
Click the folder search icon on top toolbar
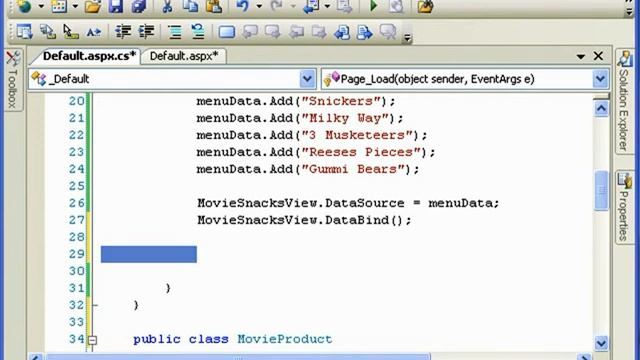425,6
